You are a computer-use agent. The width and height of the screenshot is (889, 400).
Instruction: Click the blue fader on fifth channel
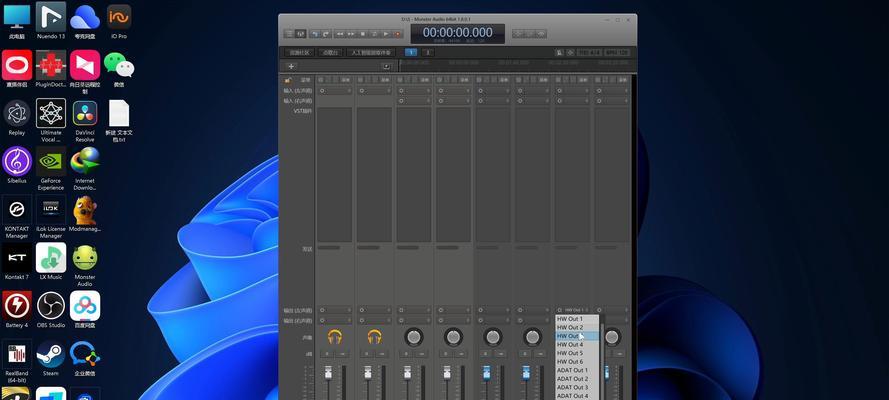click(486, 373)
